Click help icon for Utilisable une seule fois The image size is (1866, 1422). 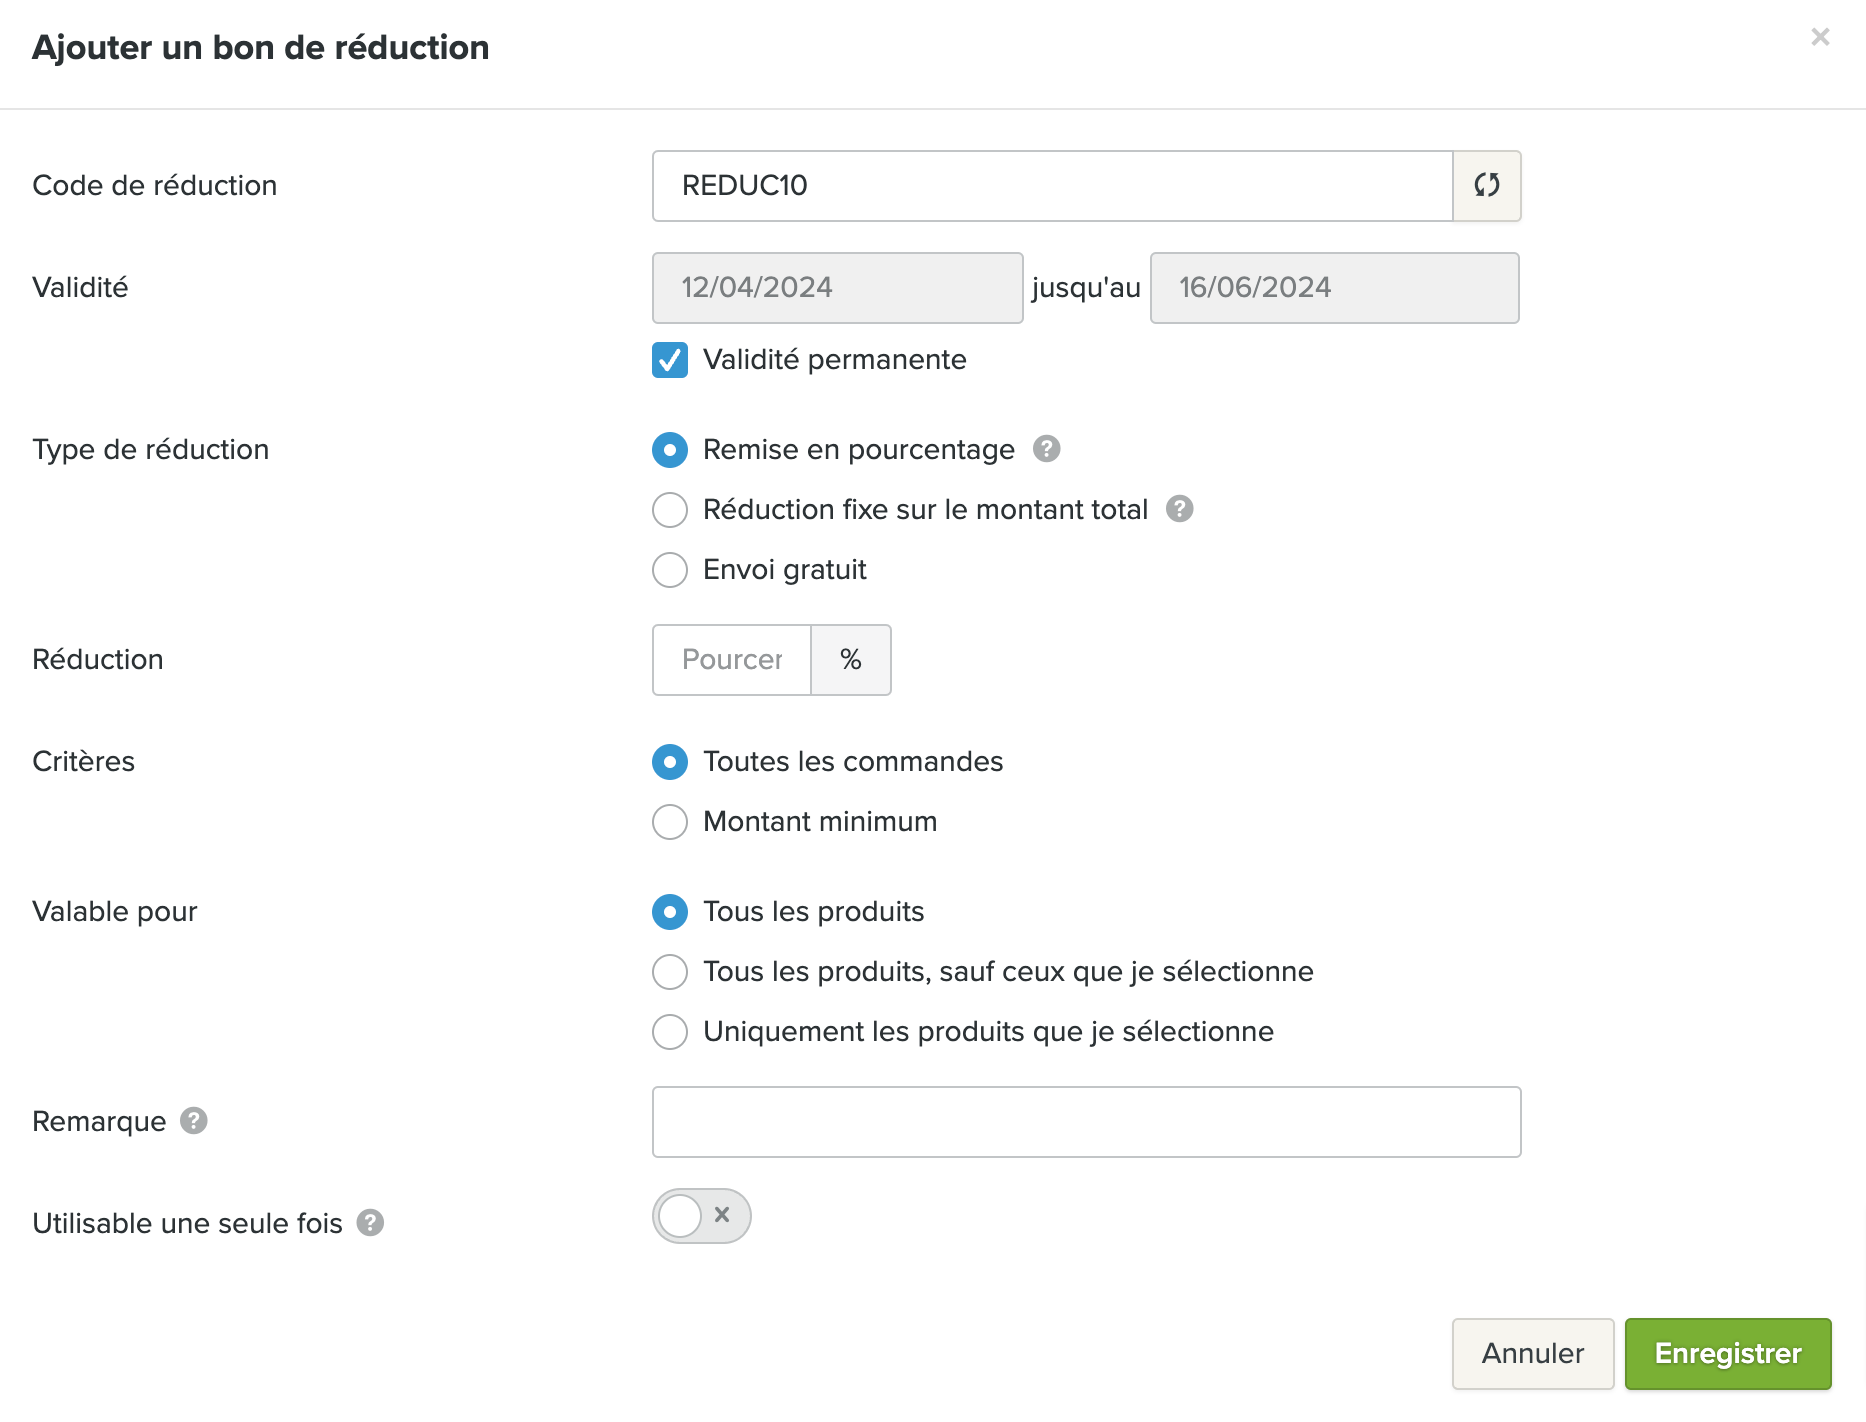tap(370, 1223)
